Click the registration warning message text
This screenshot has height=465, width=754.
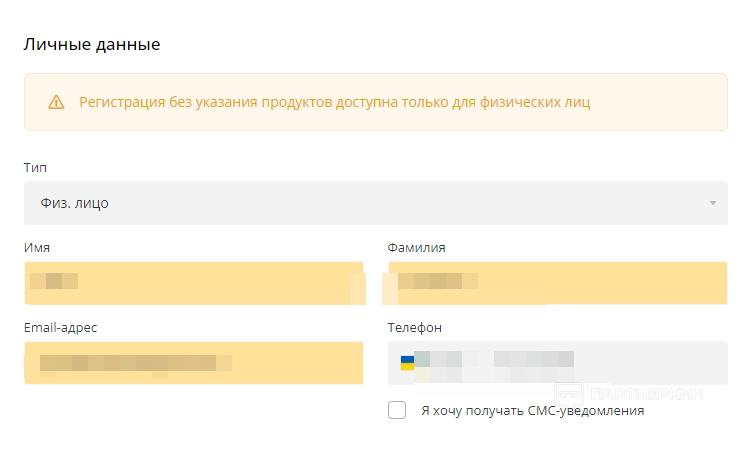[x=335, y=102]
